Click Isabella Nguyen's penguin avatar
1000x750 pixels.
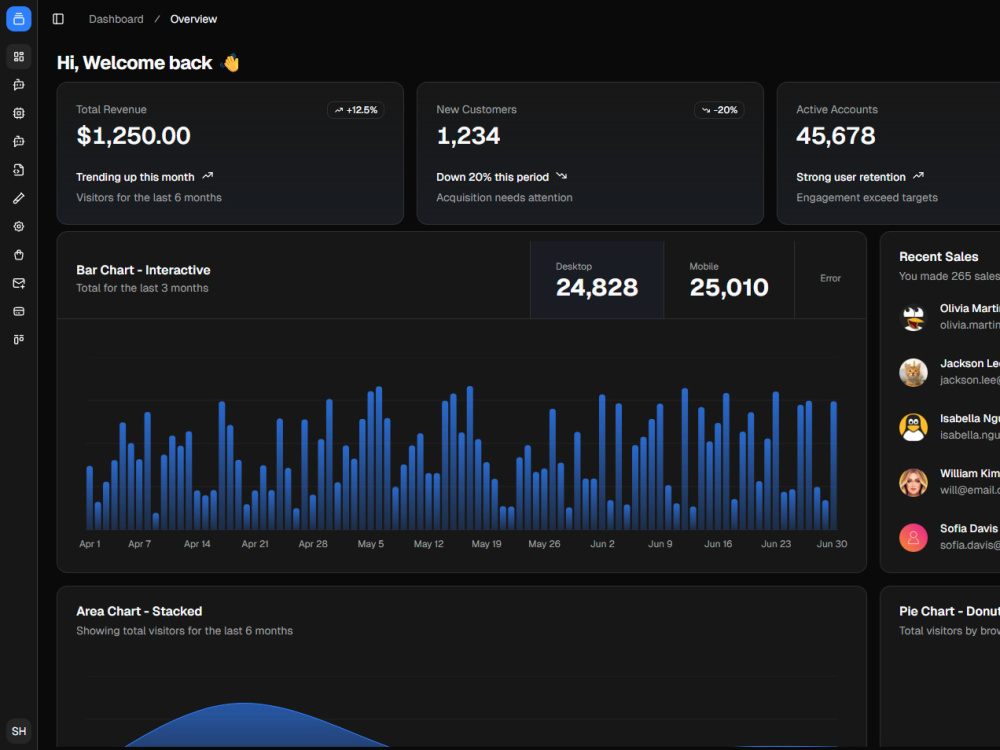[x=913, y=427]
